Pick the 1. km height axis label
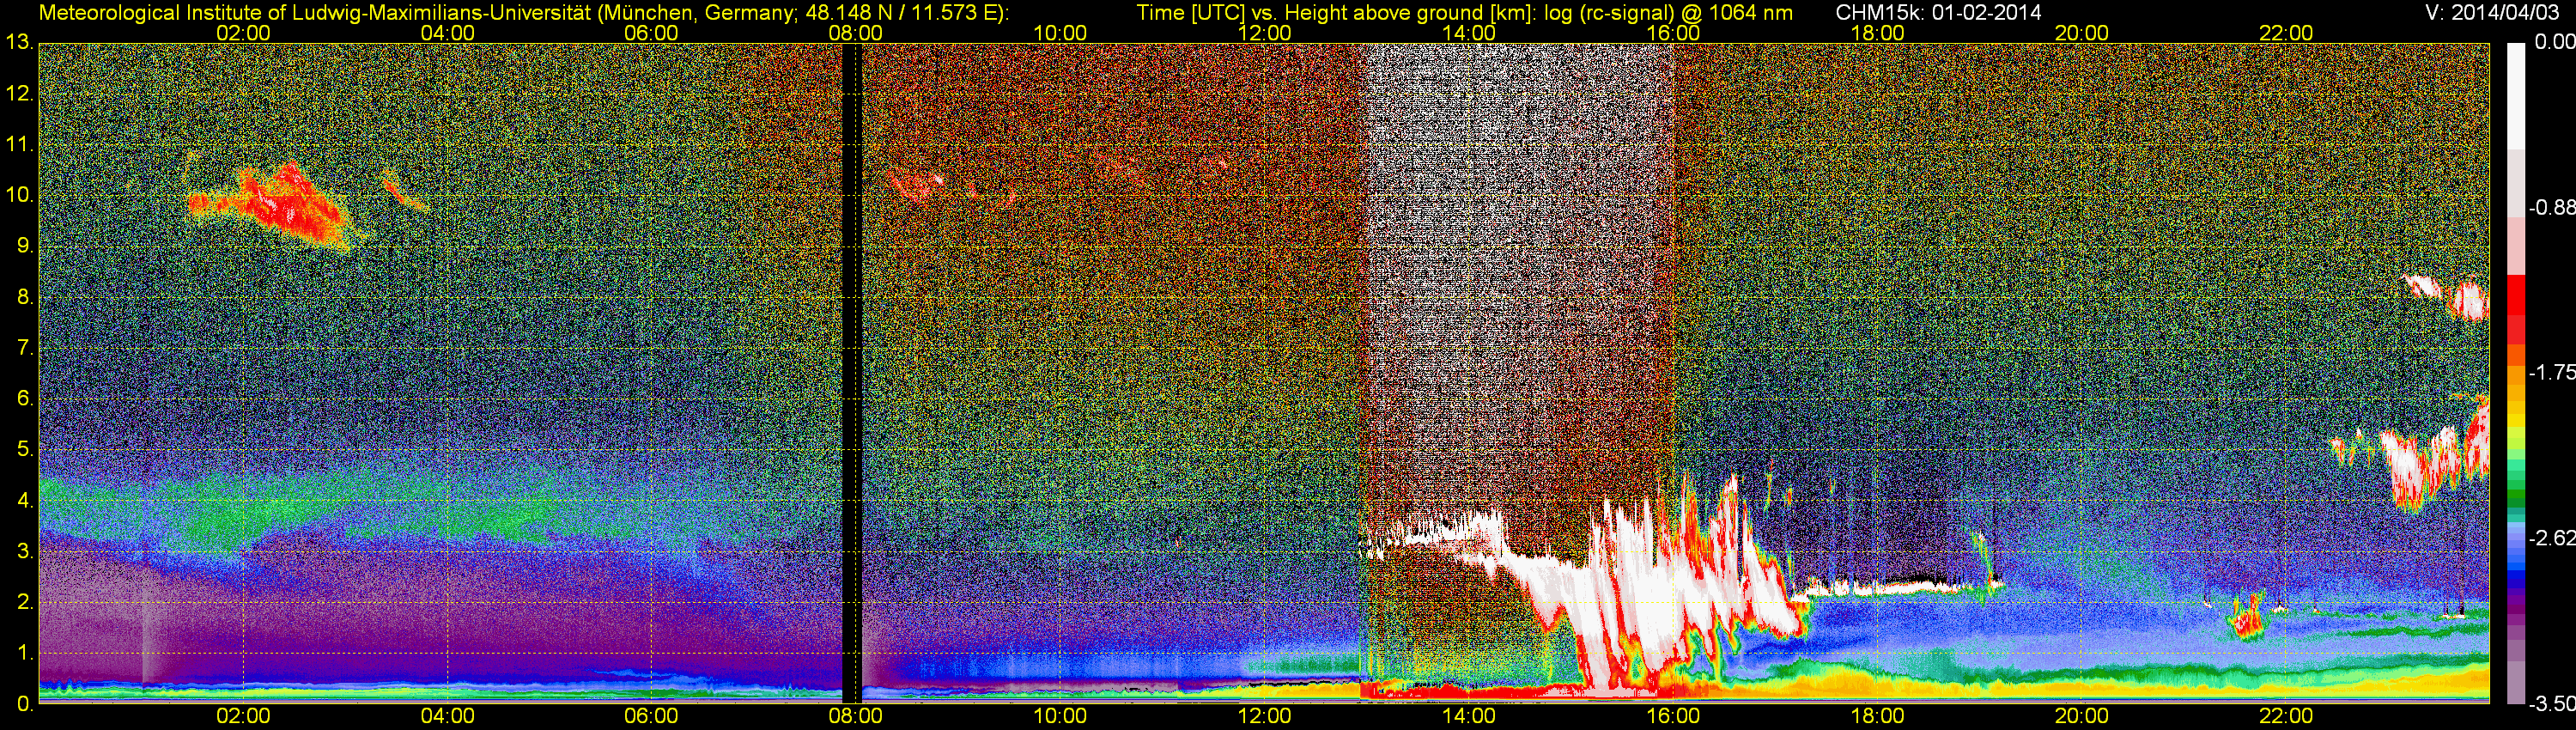 (25, 653)
